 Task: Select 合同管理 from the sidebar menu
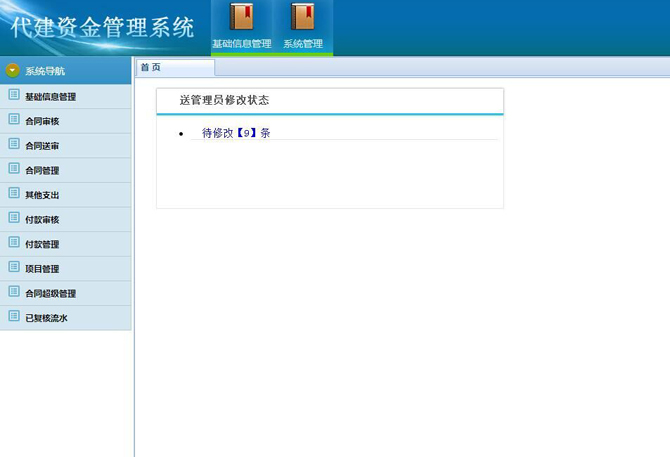click(42, 170)
